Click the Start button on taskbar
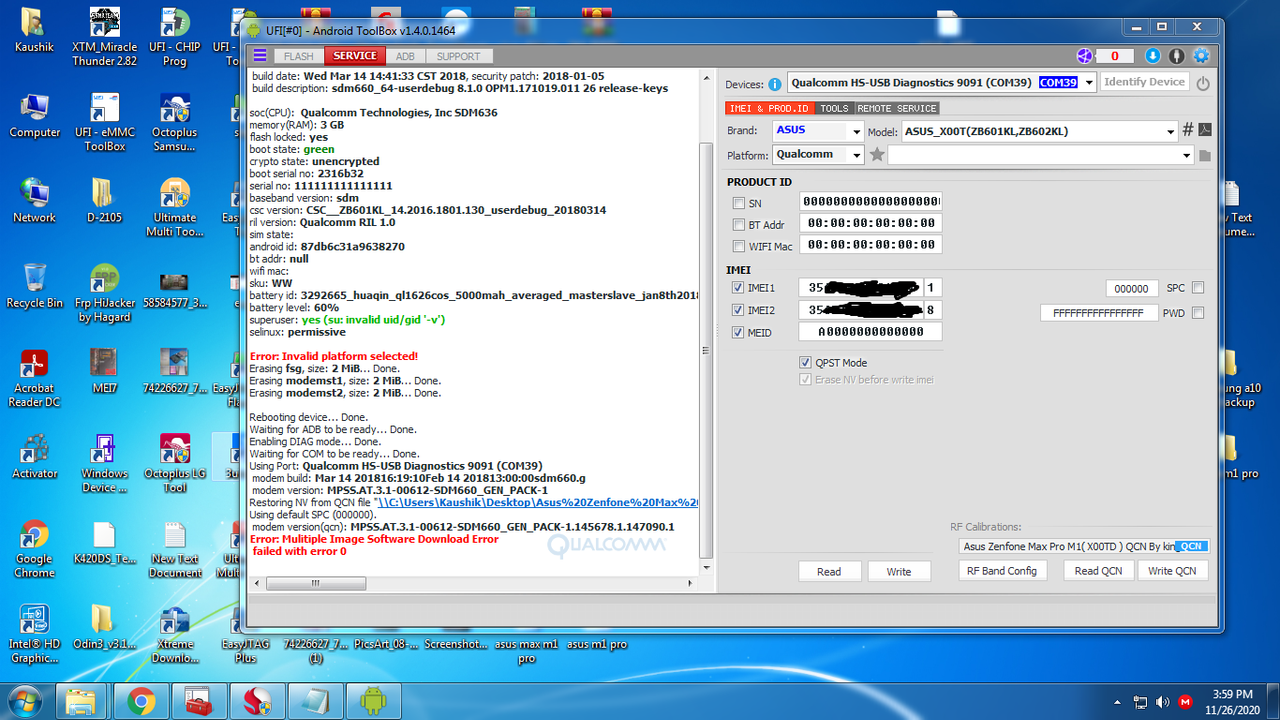Image resolution: width=1280 pixels, height=720 pixels. (x=23, y=700)
